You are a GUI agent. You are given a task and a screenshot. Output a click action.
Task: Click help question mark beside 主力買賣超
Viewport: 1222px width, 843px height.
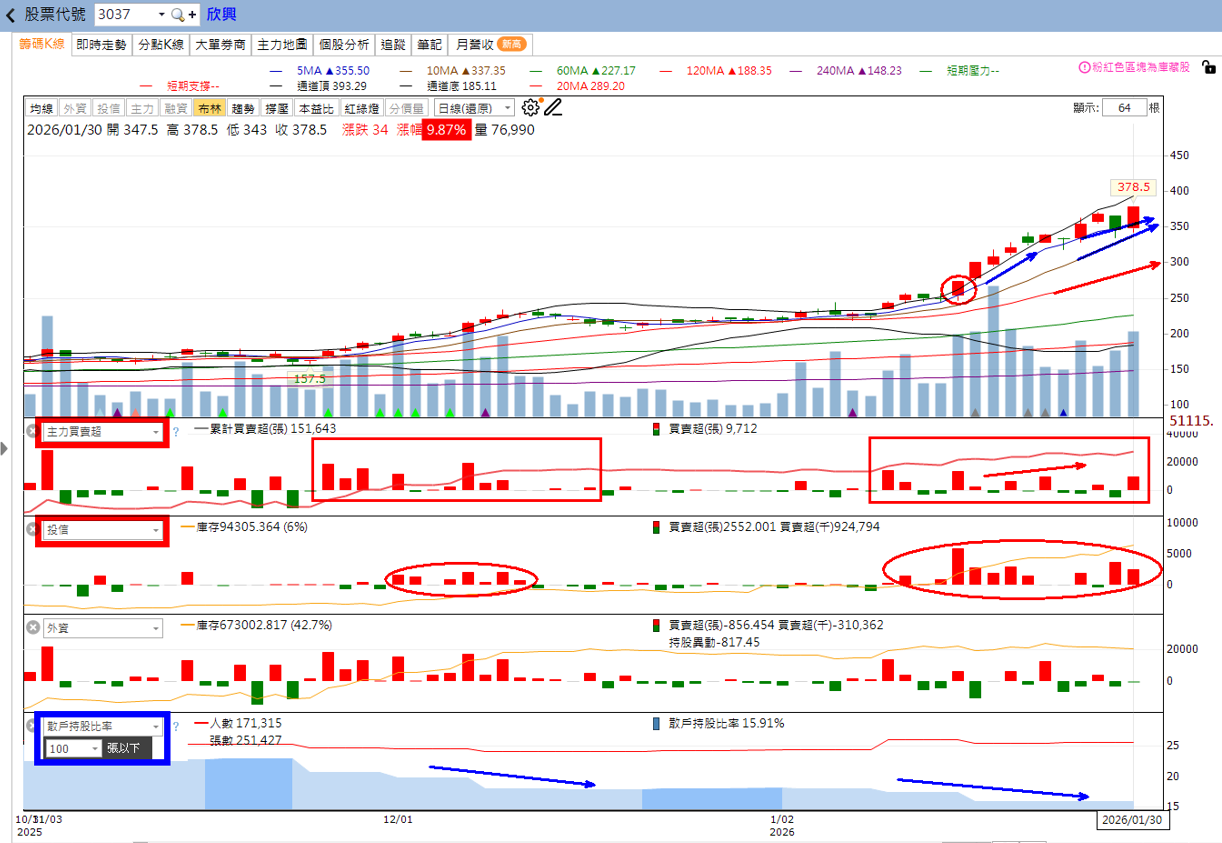(175, 432)
